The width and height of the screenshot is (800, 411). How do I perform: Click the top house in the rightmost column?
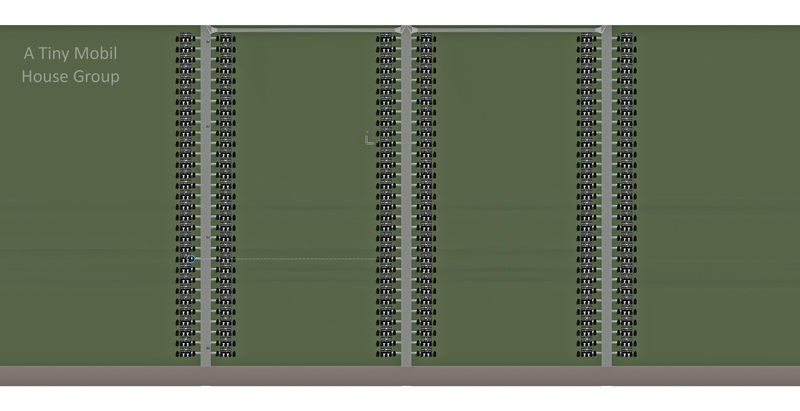pos(626,40)
